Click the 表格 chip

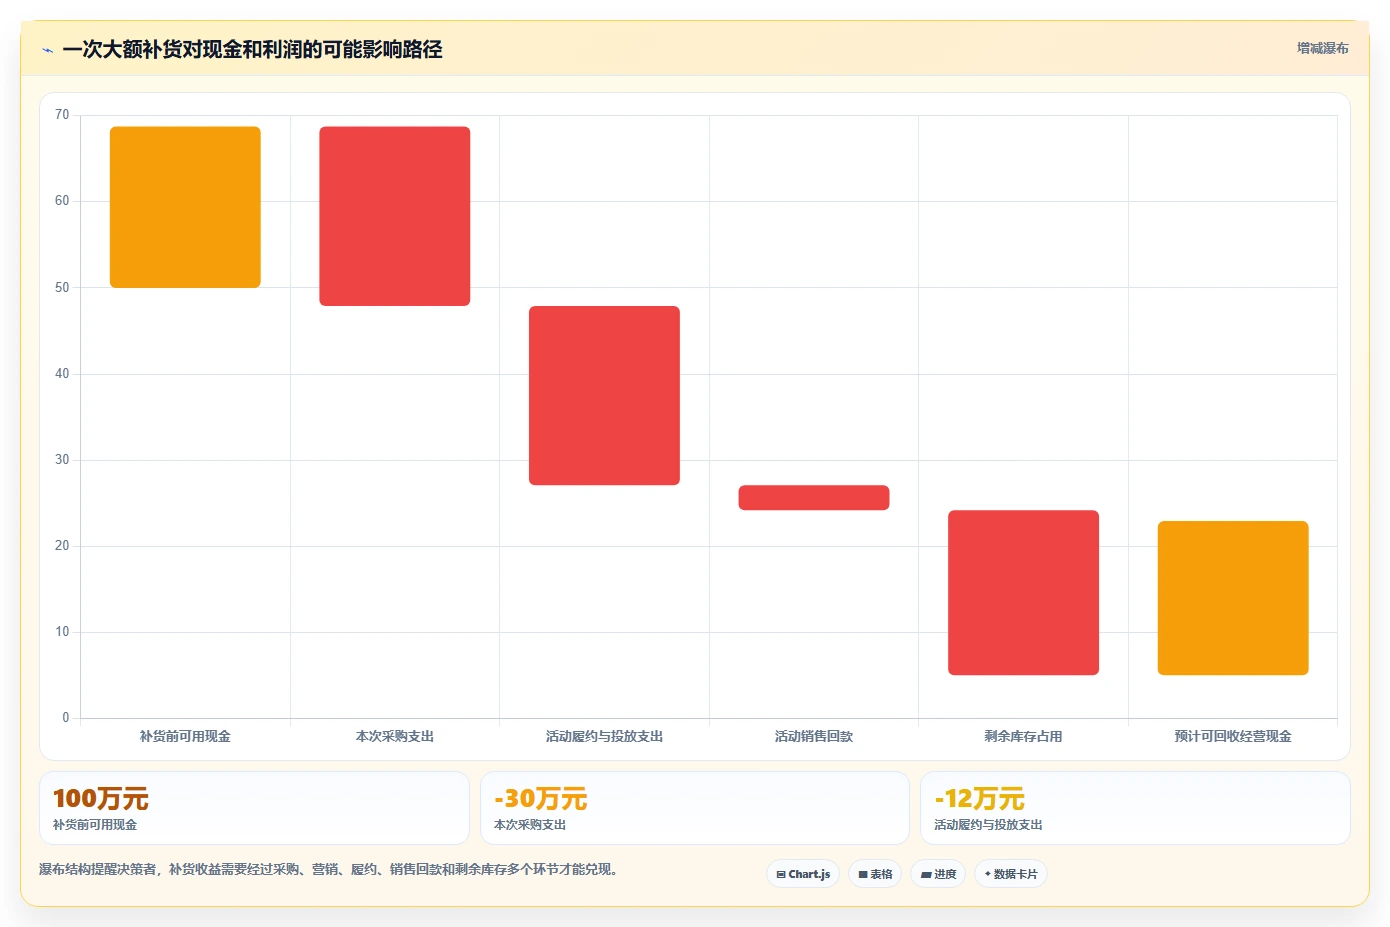click(875, 874)
